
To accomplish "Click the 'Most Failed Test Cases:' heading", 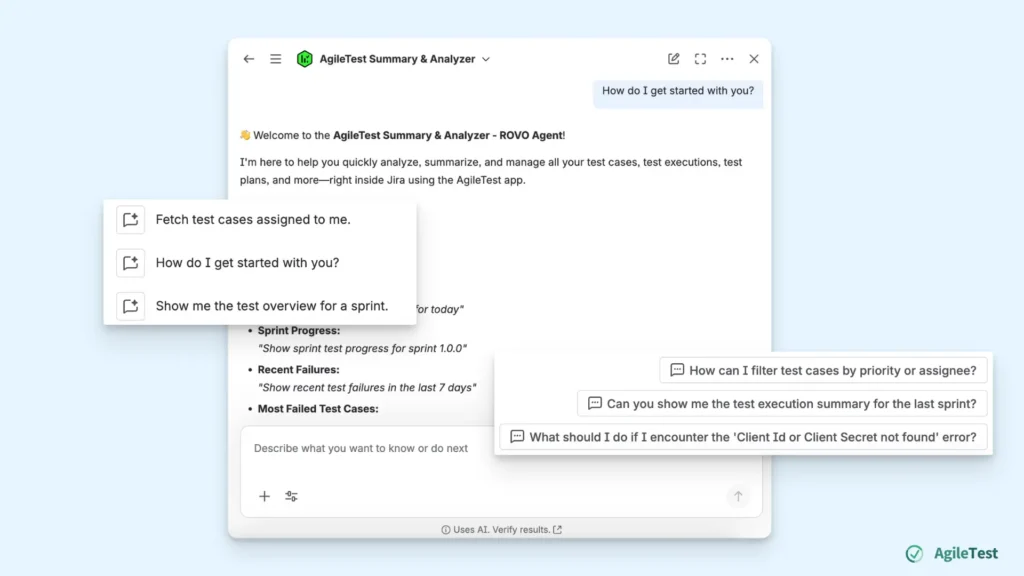I will pyautogui.click(x=318, y=409).
